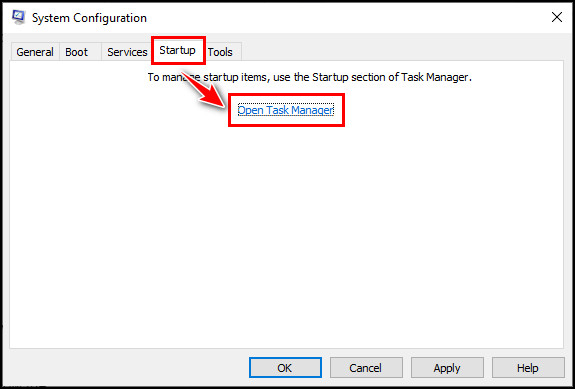Select the Services tab
Image resolution: width=575 pixels, height=389 pixels.
tap(127, 52)
